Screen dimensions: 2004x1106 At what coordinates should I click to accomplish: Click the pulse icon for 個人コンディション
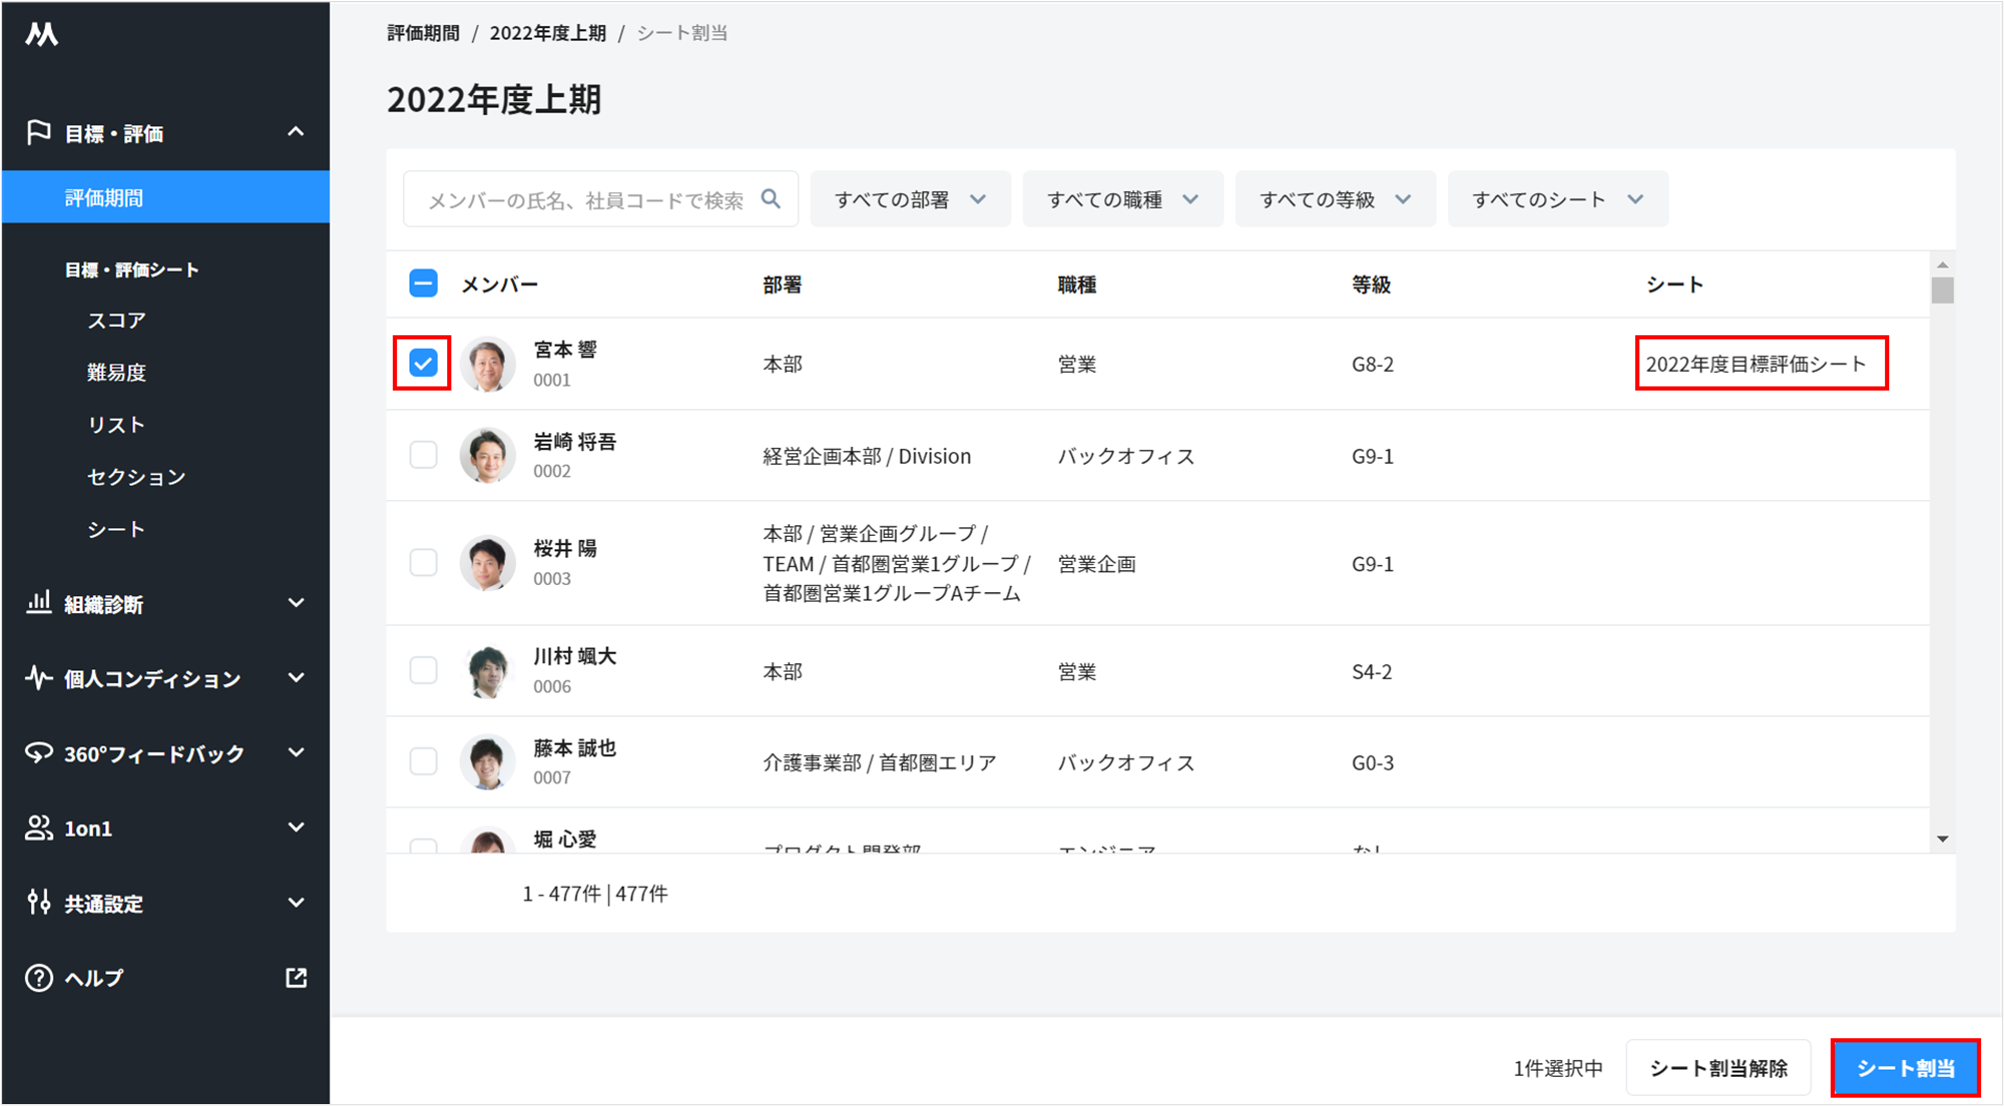(39, 678)
